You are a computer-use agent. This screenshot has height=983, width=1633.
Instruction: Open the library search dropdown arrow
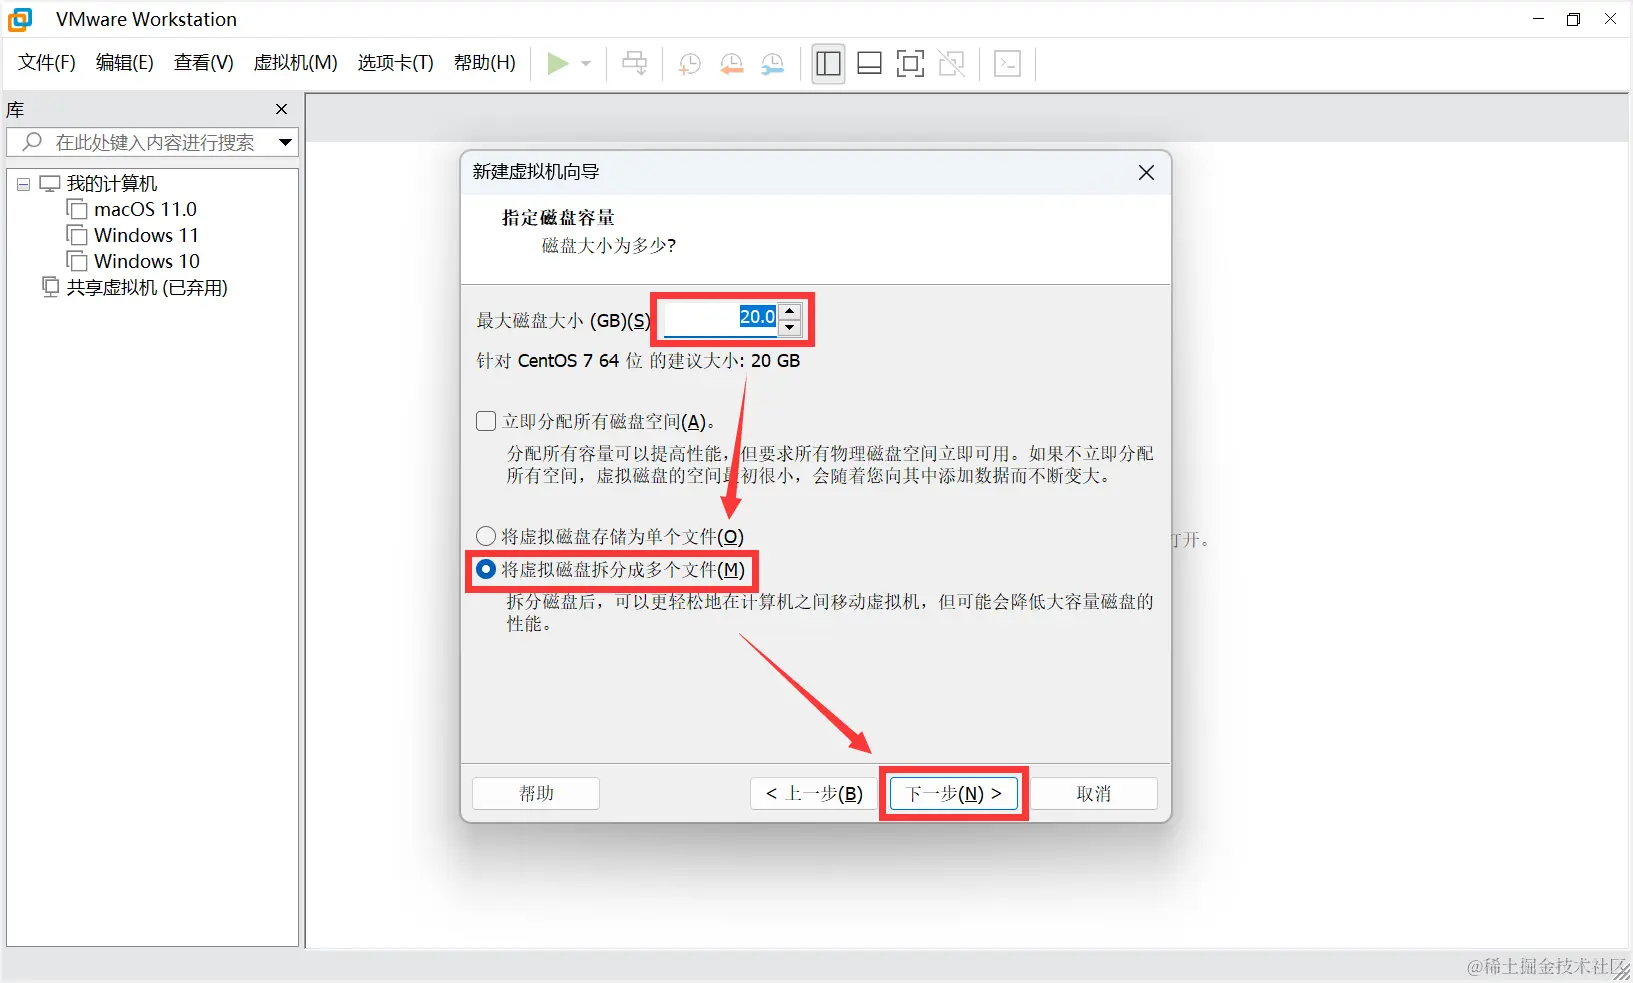click(285, 142)
